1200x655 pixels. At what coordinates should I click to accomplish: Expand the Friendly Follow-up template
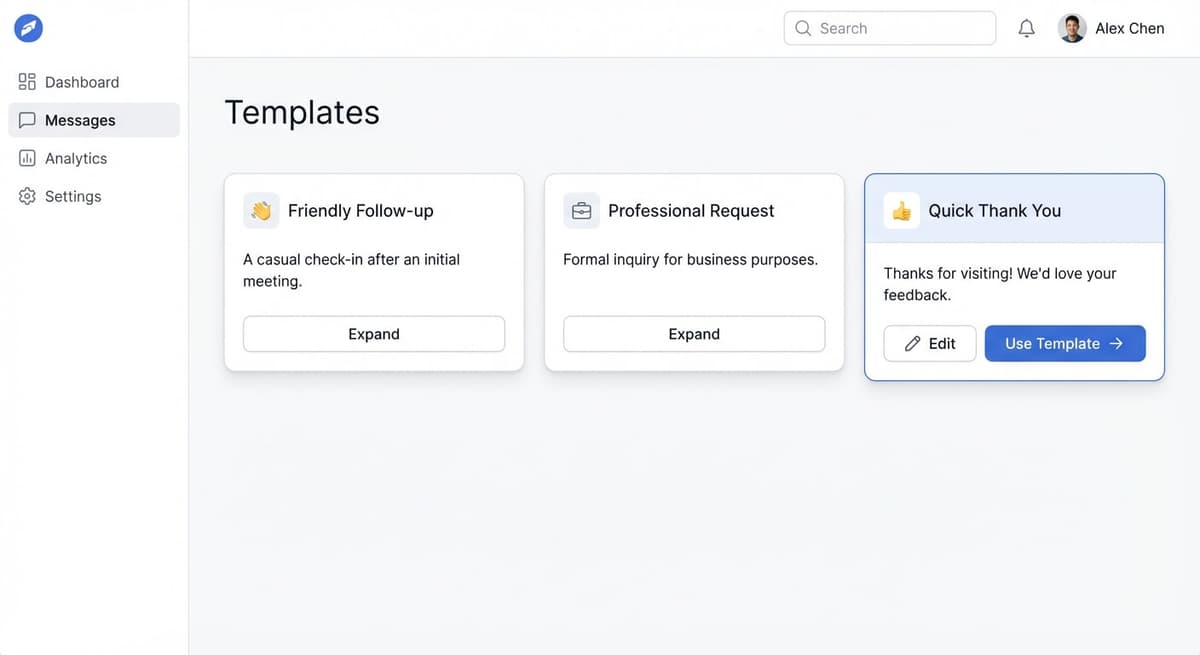click(x=373, y=334)
